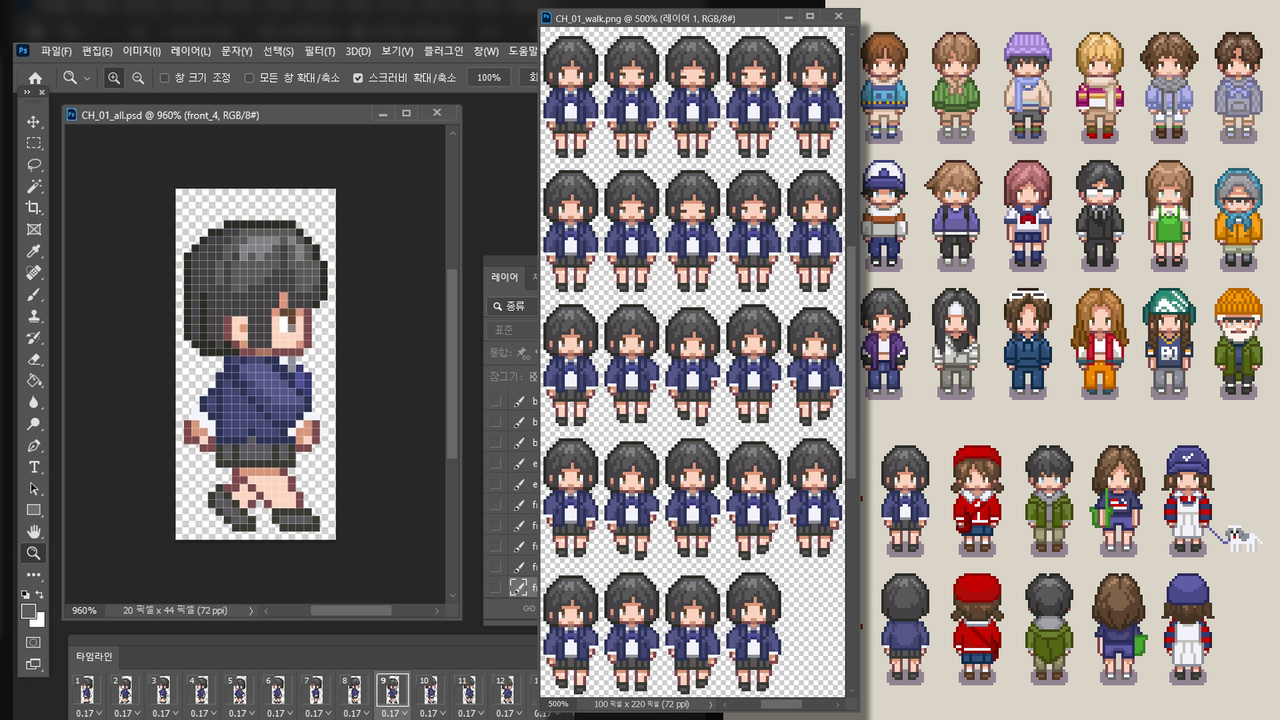Enable the 모든 창 확대/축소 checkbox
Image resolution: width=1280 pixels, height=720 pixels.
pos(248,77)
